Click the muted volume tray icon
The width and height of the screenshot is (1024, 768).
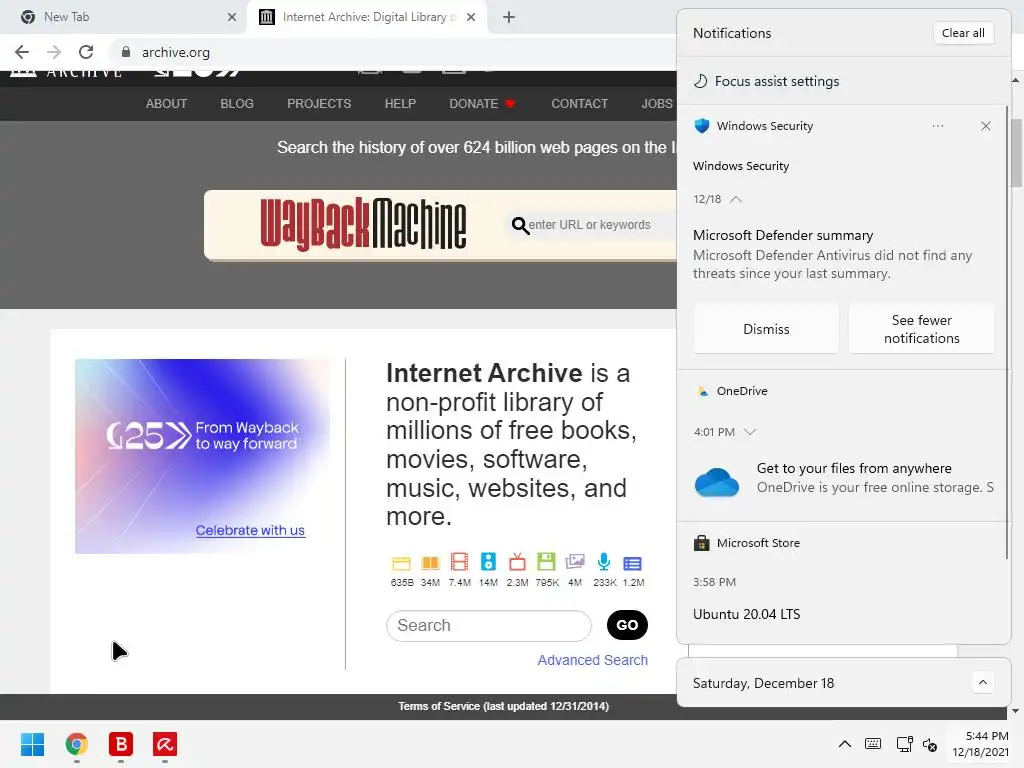coord(930,744)
